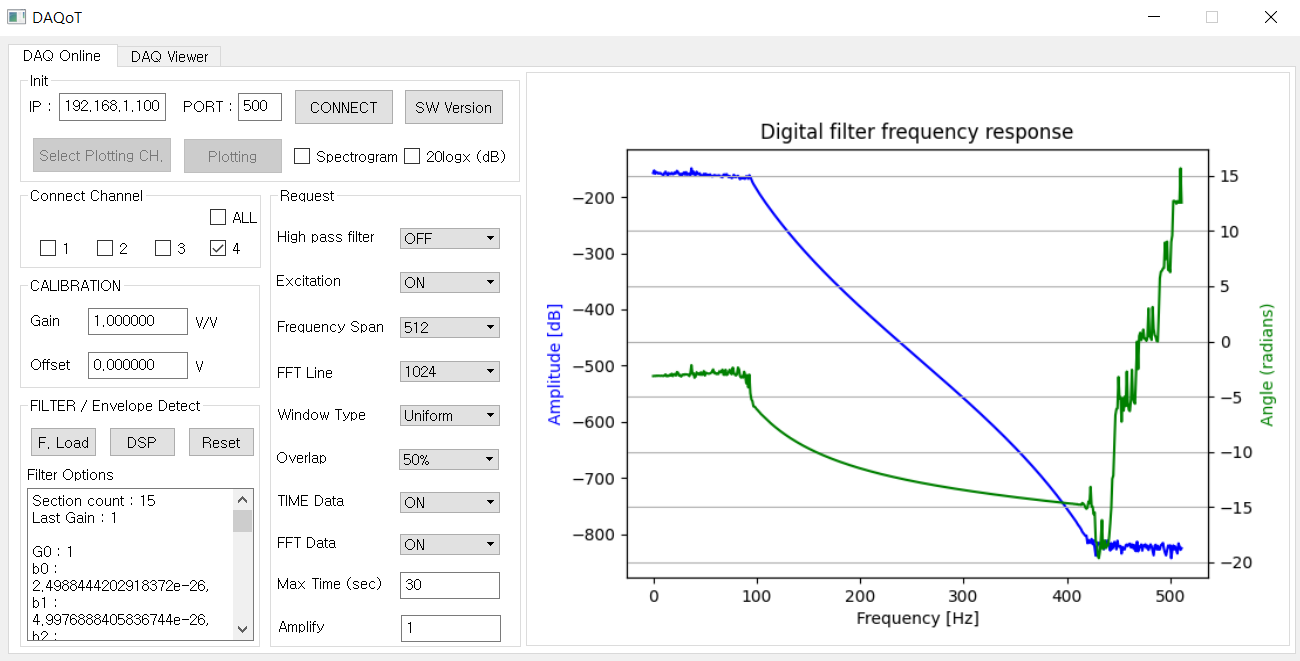This screenshot has height=661, width=1300.
Task: Click the Filter Options vertical scrollbar thumb
Action: tap(243, 520)
